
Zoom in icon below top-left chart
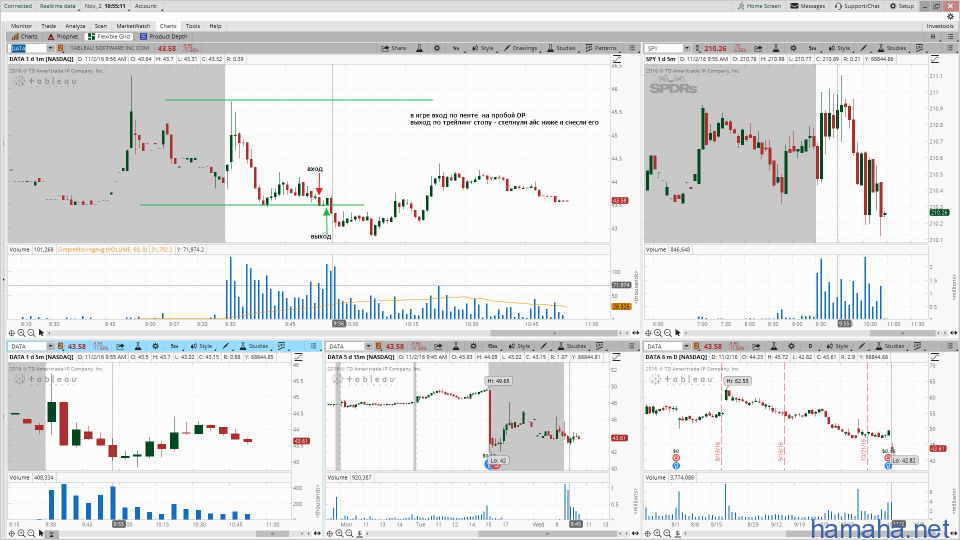[21, 333]
